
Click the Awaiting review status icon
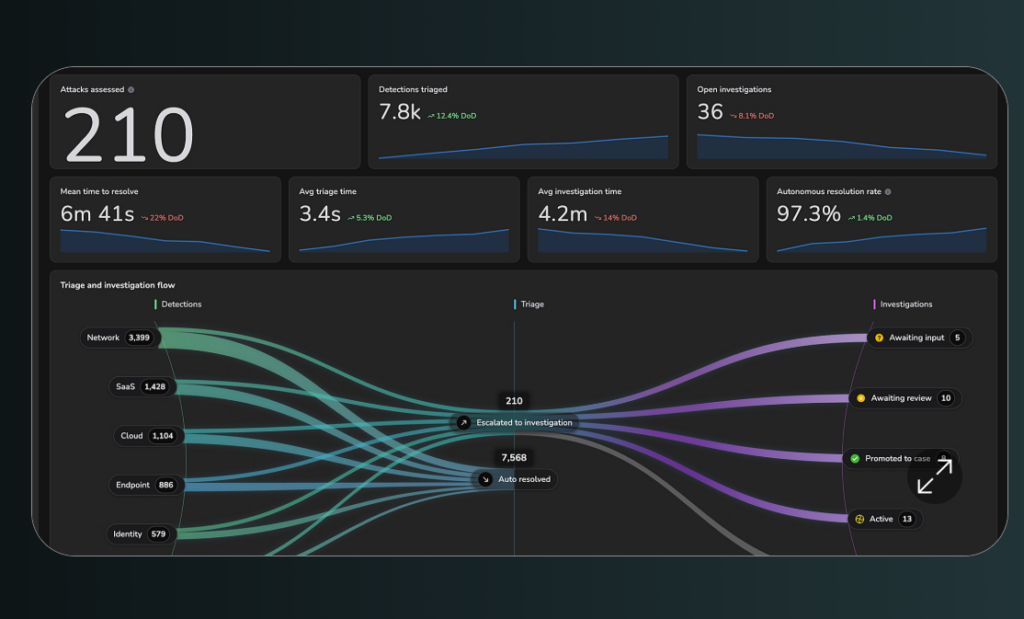click(861, 398)
